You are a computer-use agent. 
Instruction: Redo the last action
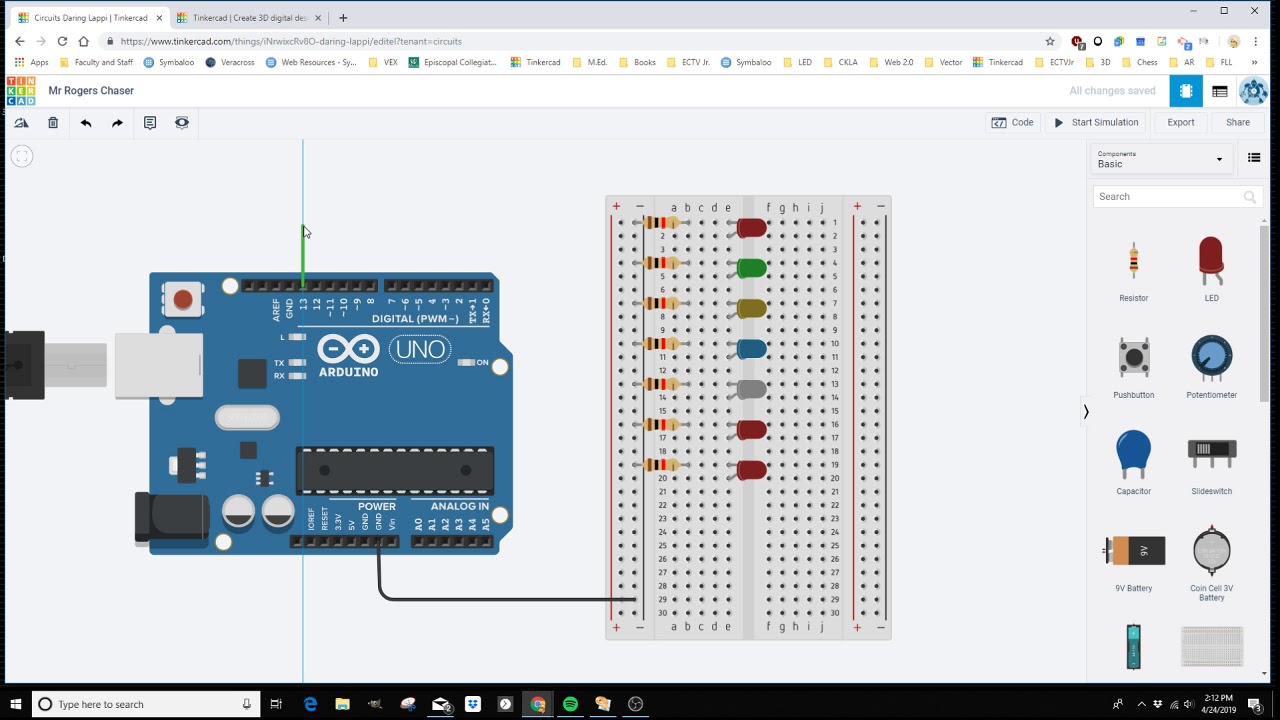(x=117, y=122)
